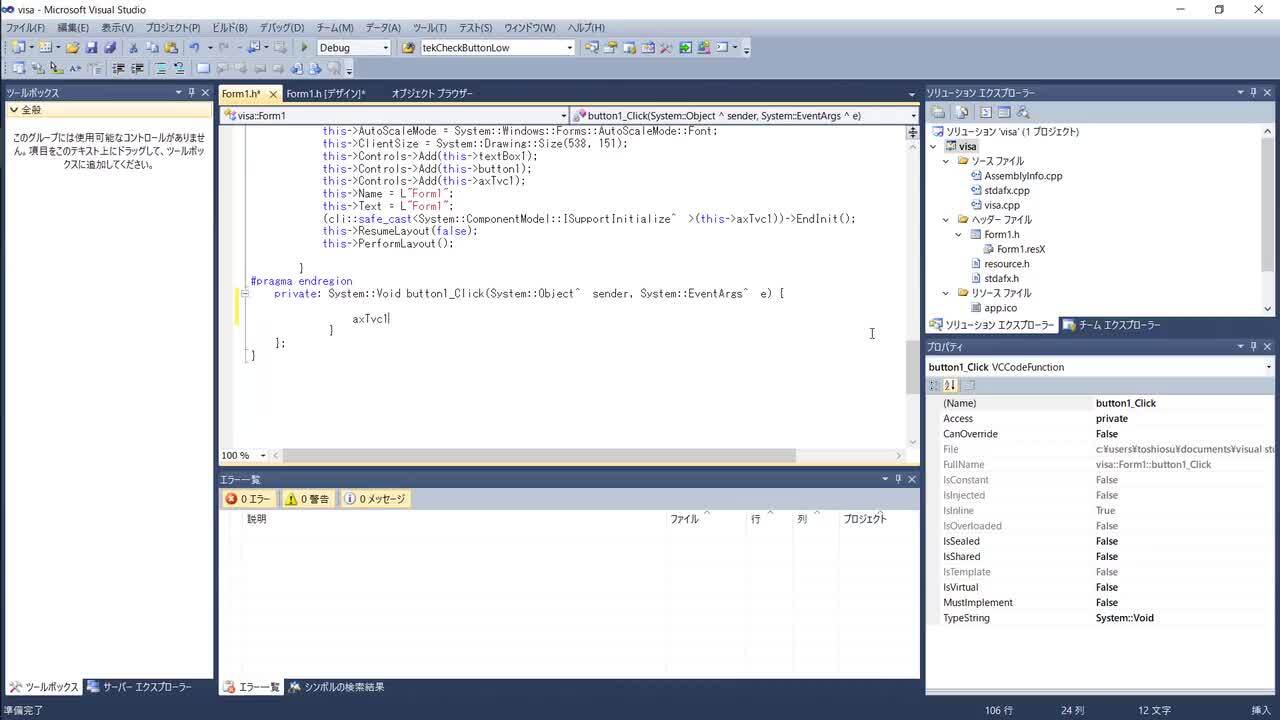Click the editor's horizontal scrollbar
Image resolution: width=1280 pixels, height=720 pixels.
coord(540,456)
